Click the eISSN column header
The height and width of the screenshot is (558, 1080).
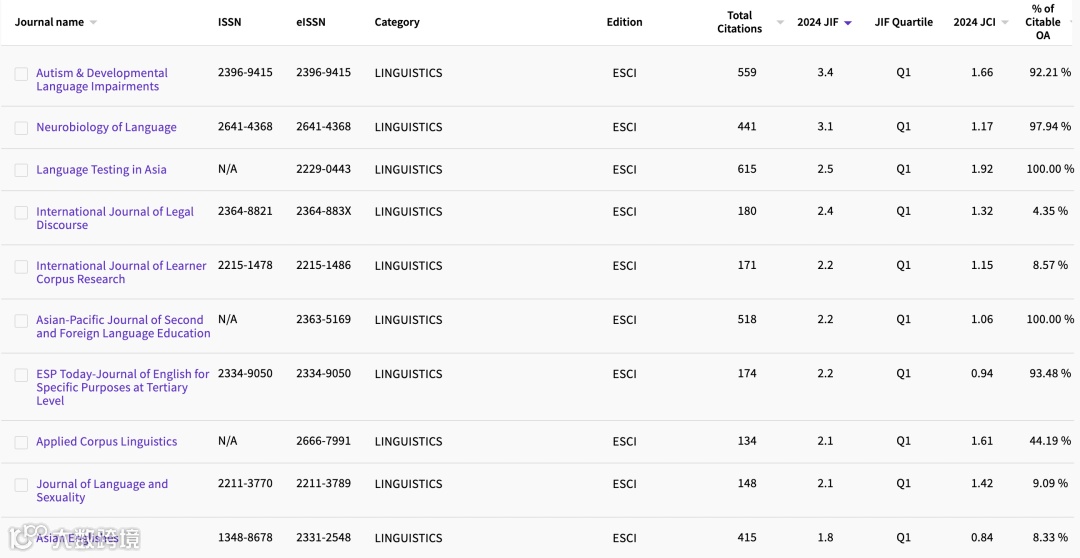(310, 22)
